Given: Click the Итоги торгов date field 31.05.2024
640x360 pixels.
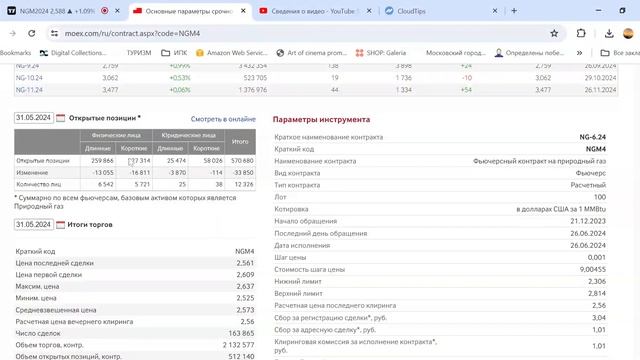Looking at the screenshot, I should pos(33,224).
